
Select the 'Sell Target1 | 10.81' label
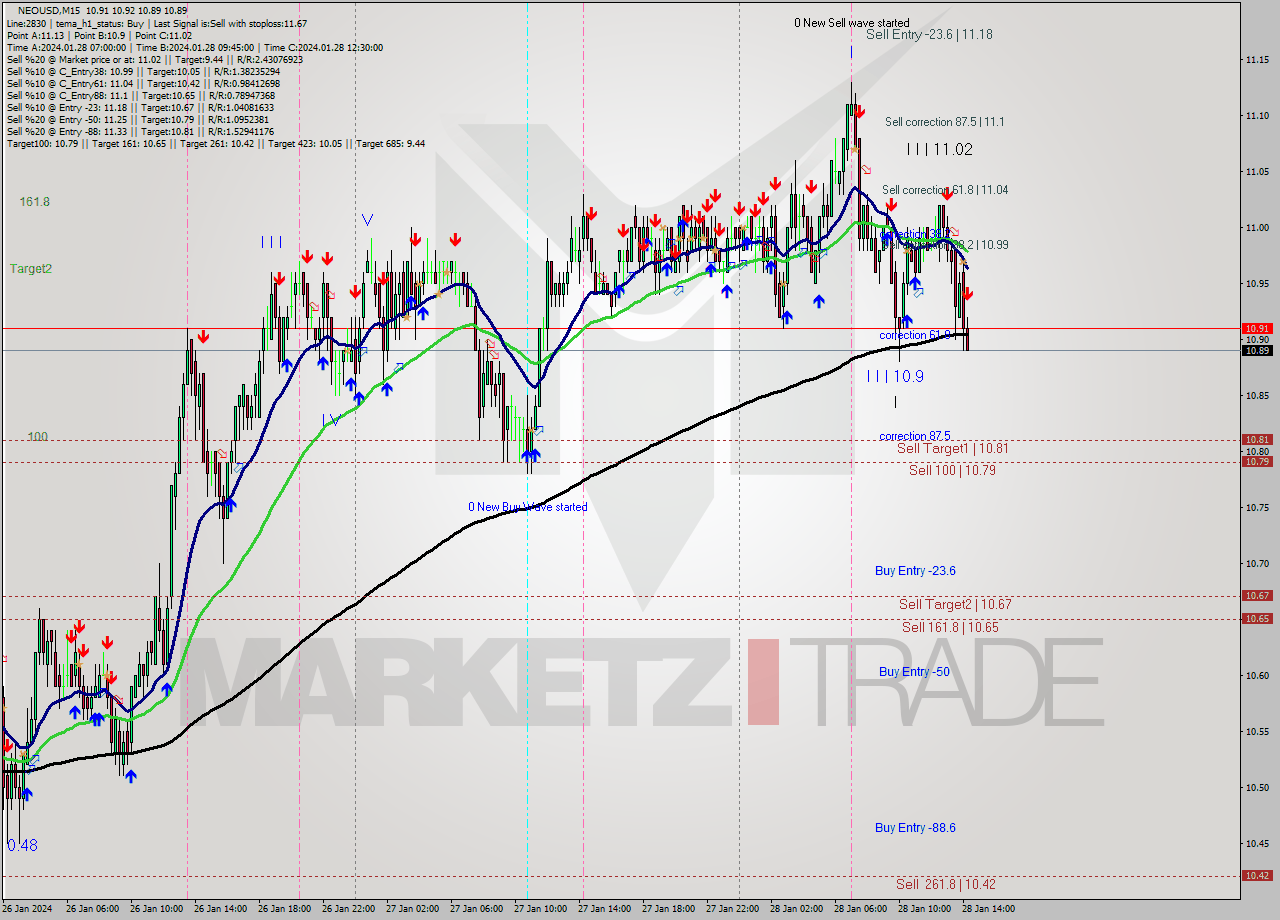click(953, 449)
